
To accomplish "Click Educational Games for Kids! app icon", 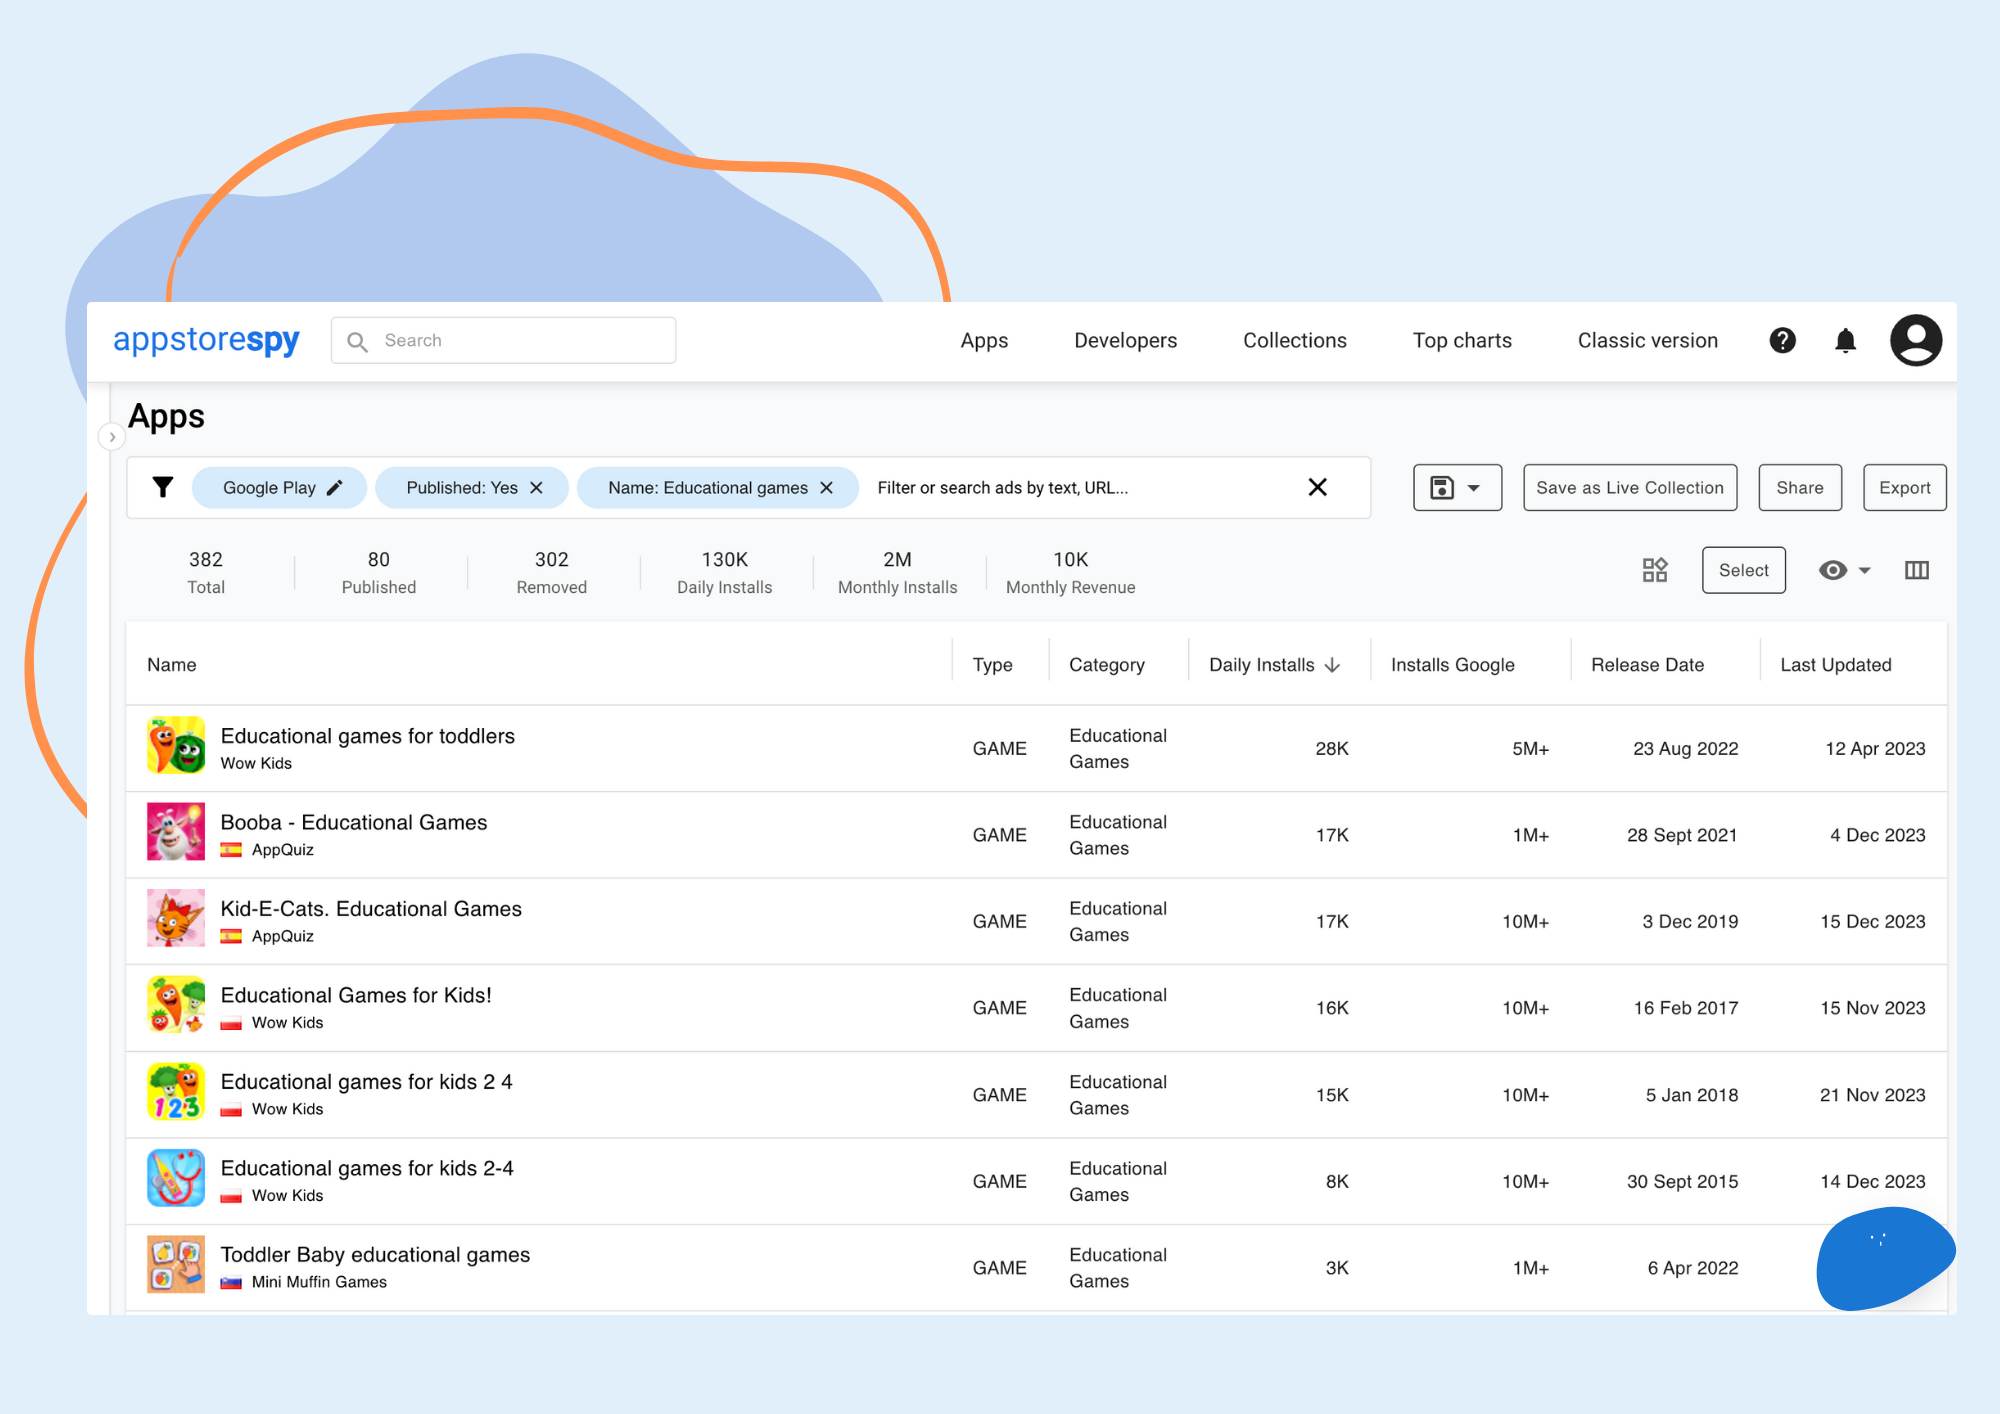I will click(x=176, y=1005).
